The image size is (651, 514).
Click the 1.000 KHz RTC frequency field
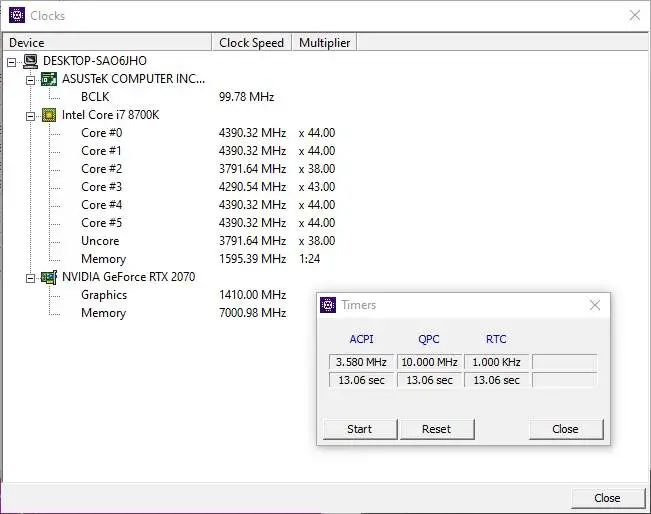(x=497, y=362)
